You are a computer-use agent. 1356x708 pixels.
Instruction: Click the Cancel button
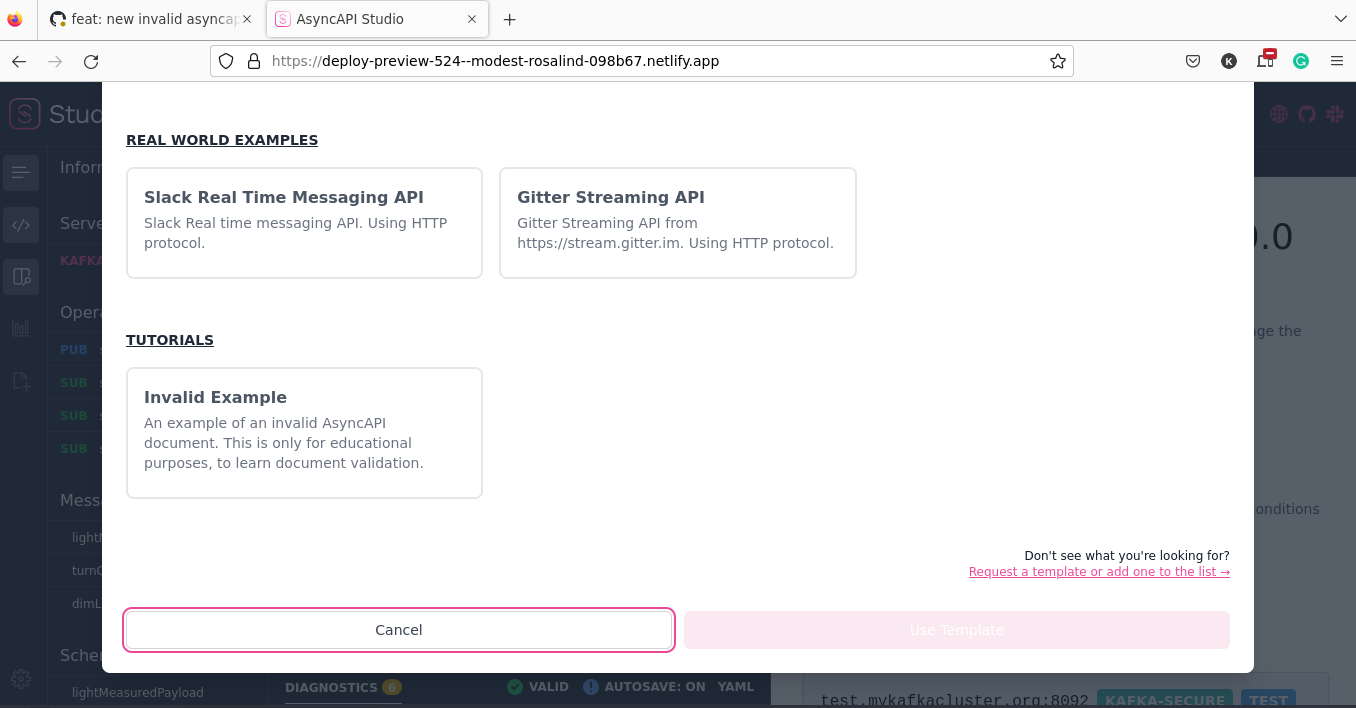(x=399, y=630)
